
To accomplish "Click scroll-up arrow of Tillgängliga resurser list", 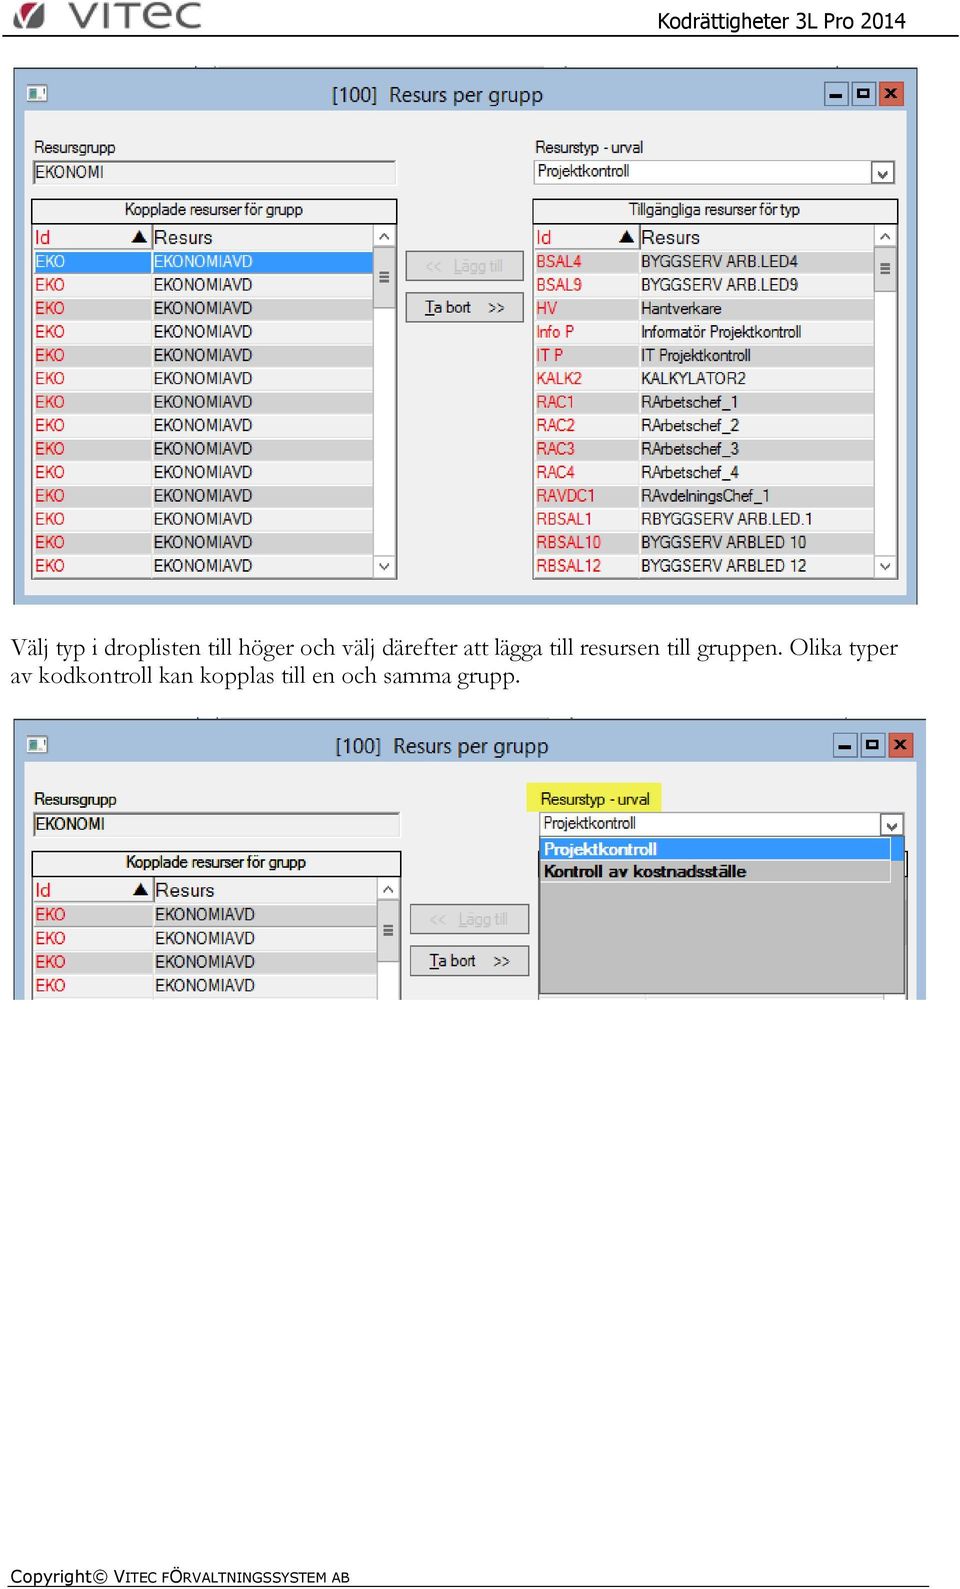I will (885, 237).
